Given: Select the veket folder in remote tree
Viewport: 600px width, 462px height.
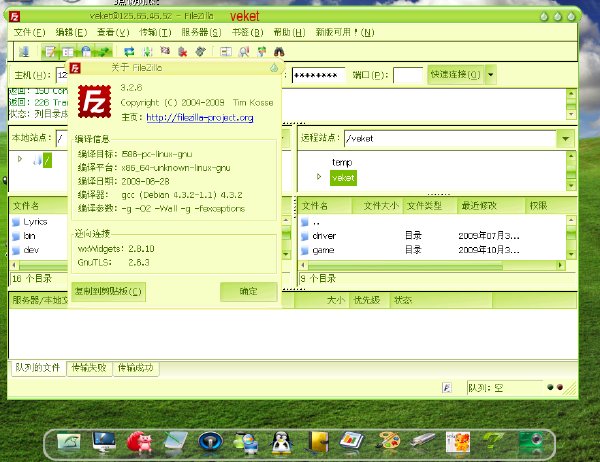Looking at the screenshot, I should [343, 178].
